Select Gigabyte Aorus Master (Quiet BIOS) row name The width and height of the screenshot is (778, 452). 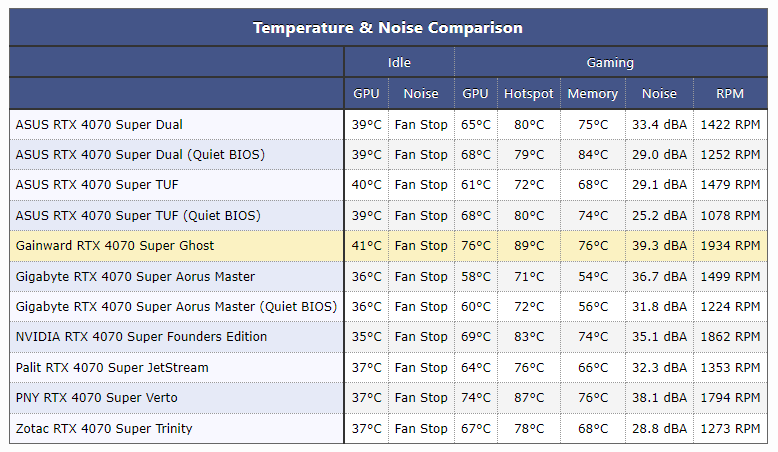pyautogui.click(x=176, y=307)
